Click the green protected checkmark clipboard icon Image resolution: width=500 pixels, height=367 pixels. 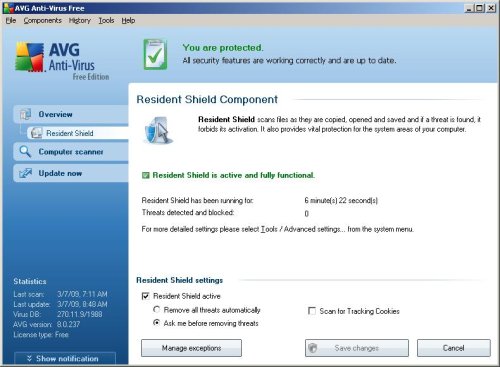point(155,54)
